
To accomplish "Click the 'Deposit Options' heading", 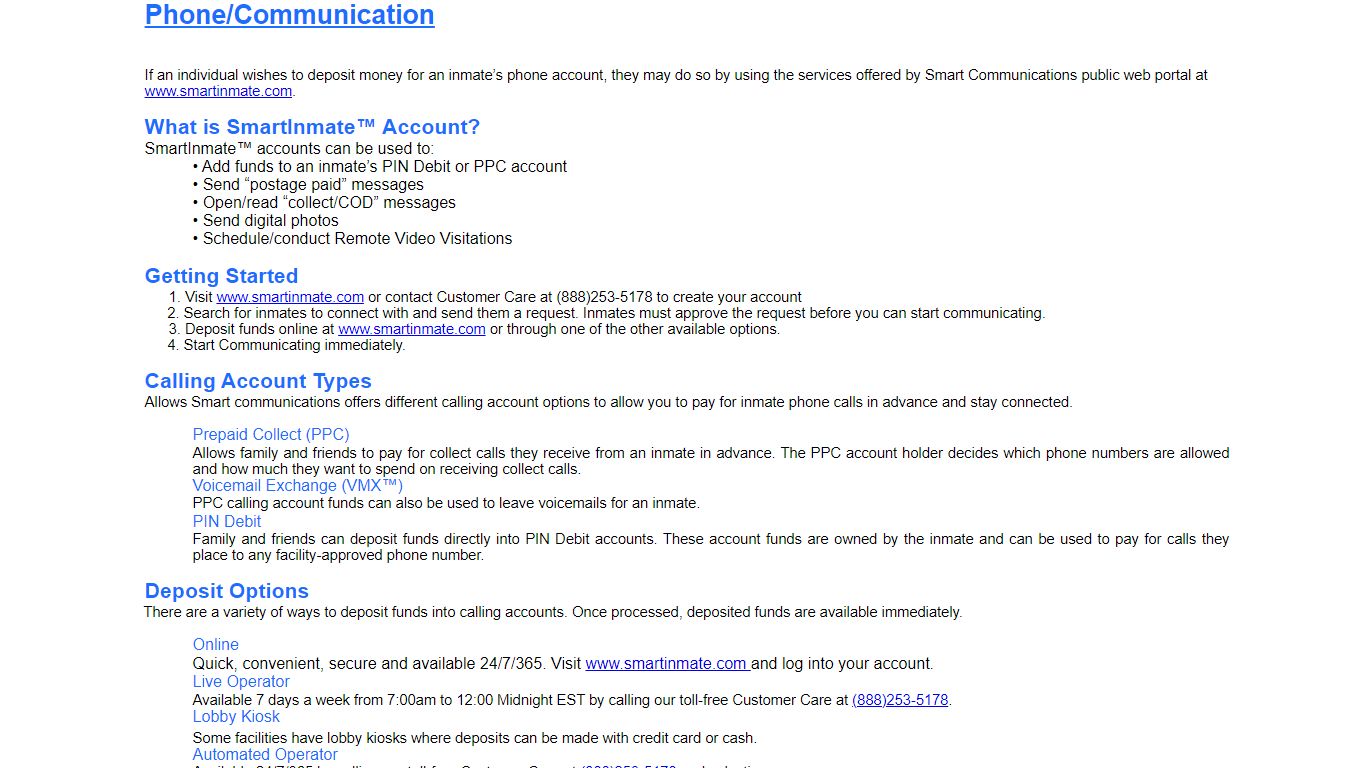I will 227,591.
